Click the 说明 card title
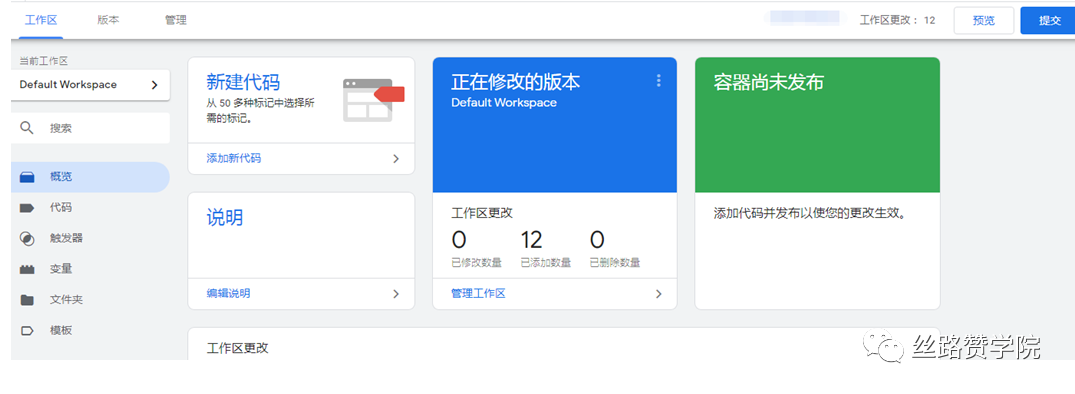The image size is (1075, 394). 225,218
